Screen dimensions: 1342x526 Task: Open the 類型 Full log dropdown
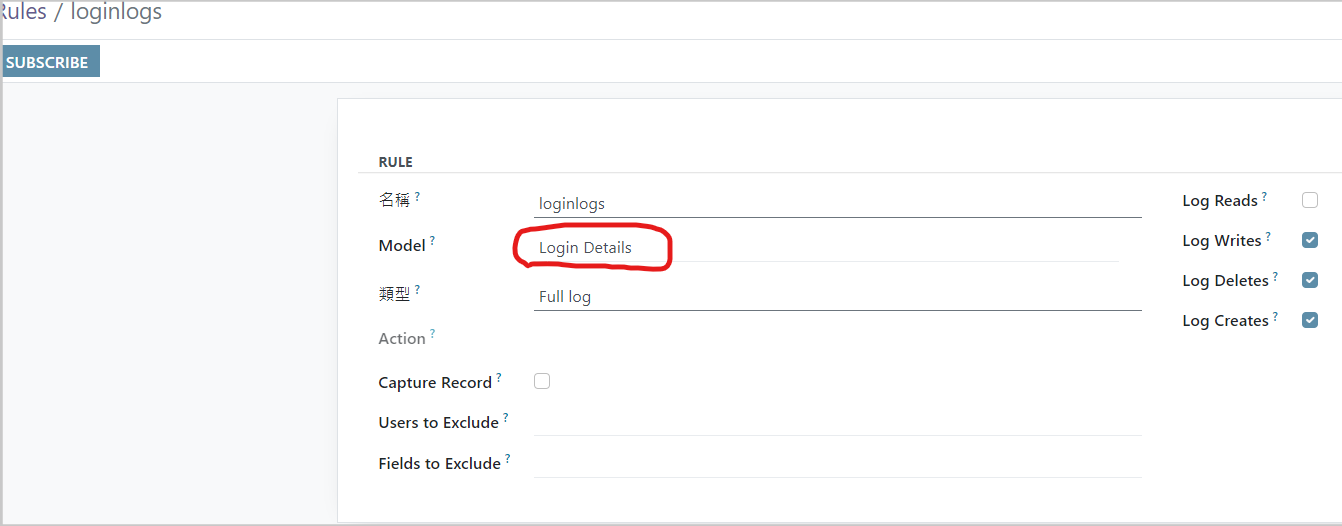pyautogui.click(x=836, y=297)
